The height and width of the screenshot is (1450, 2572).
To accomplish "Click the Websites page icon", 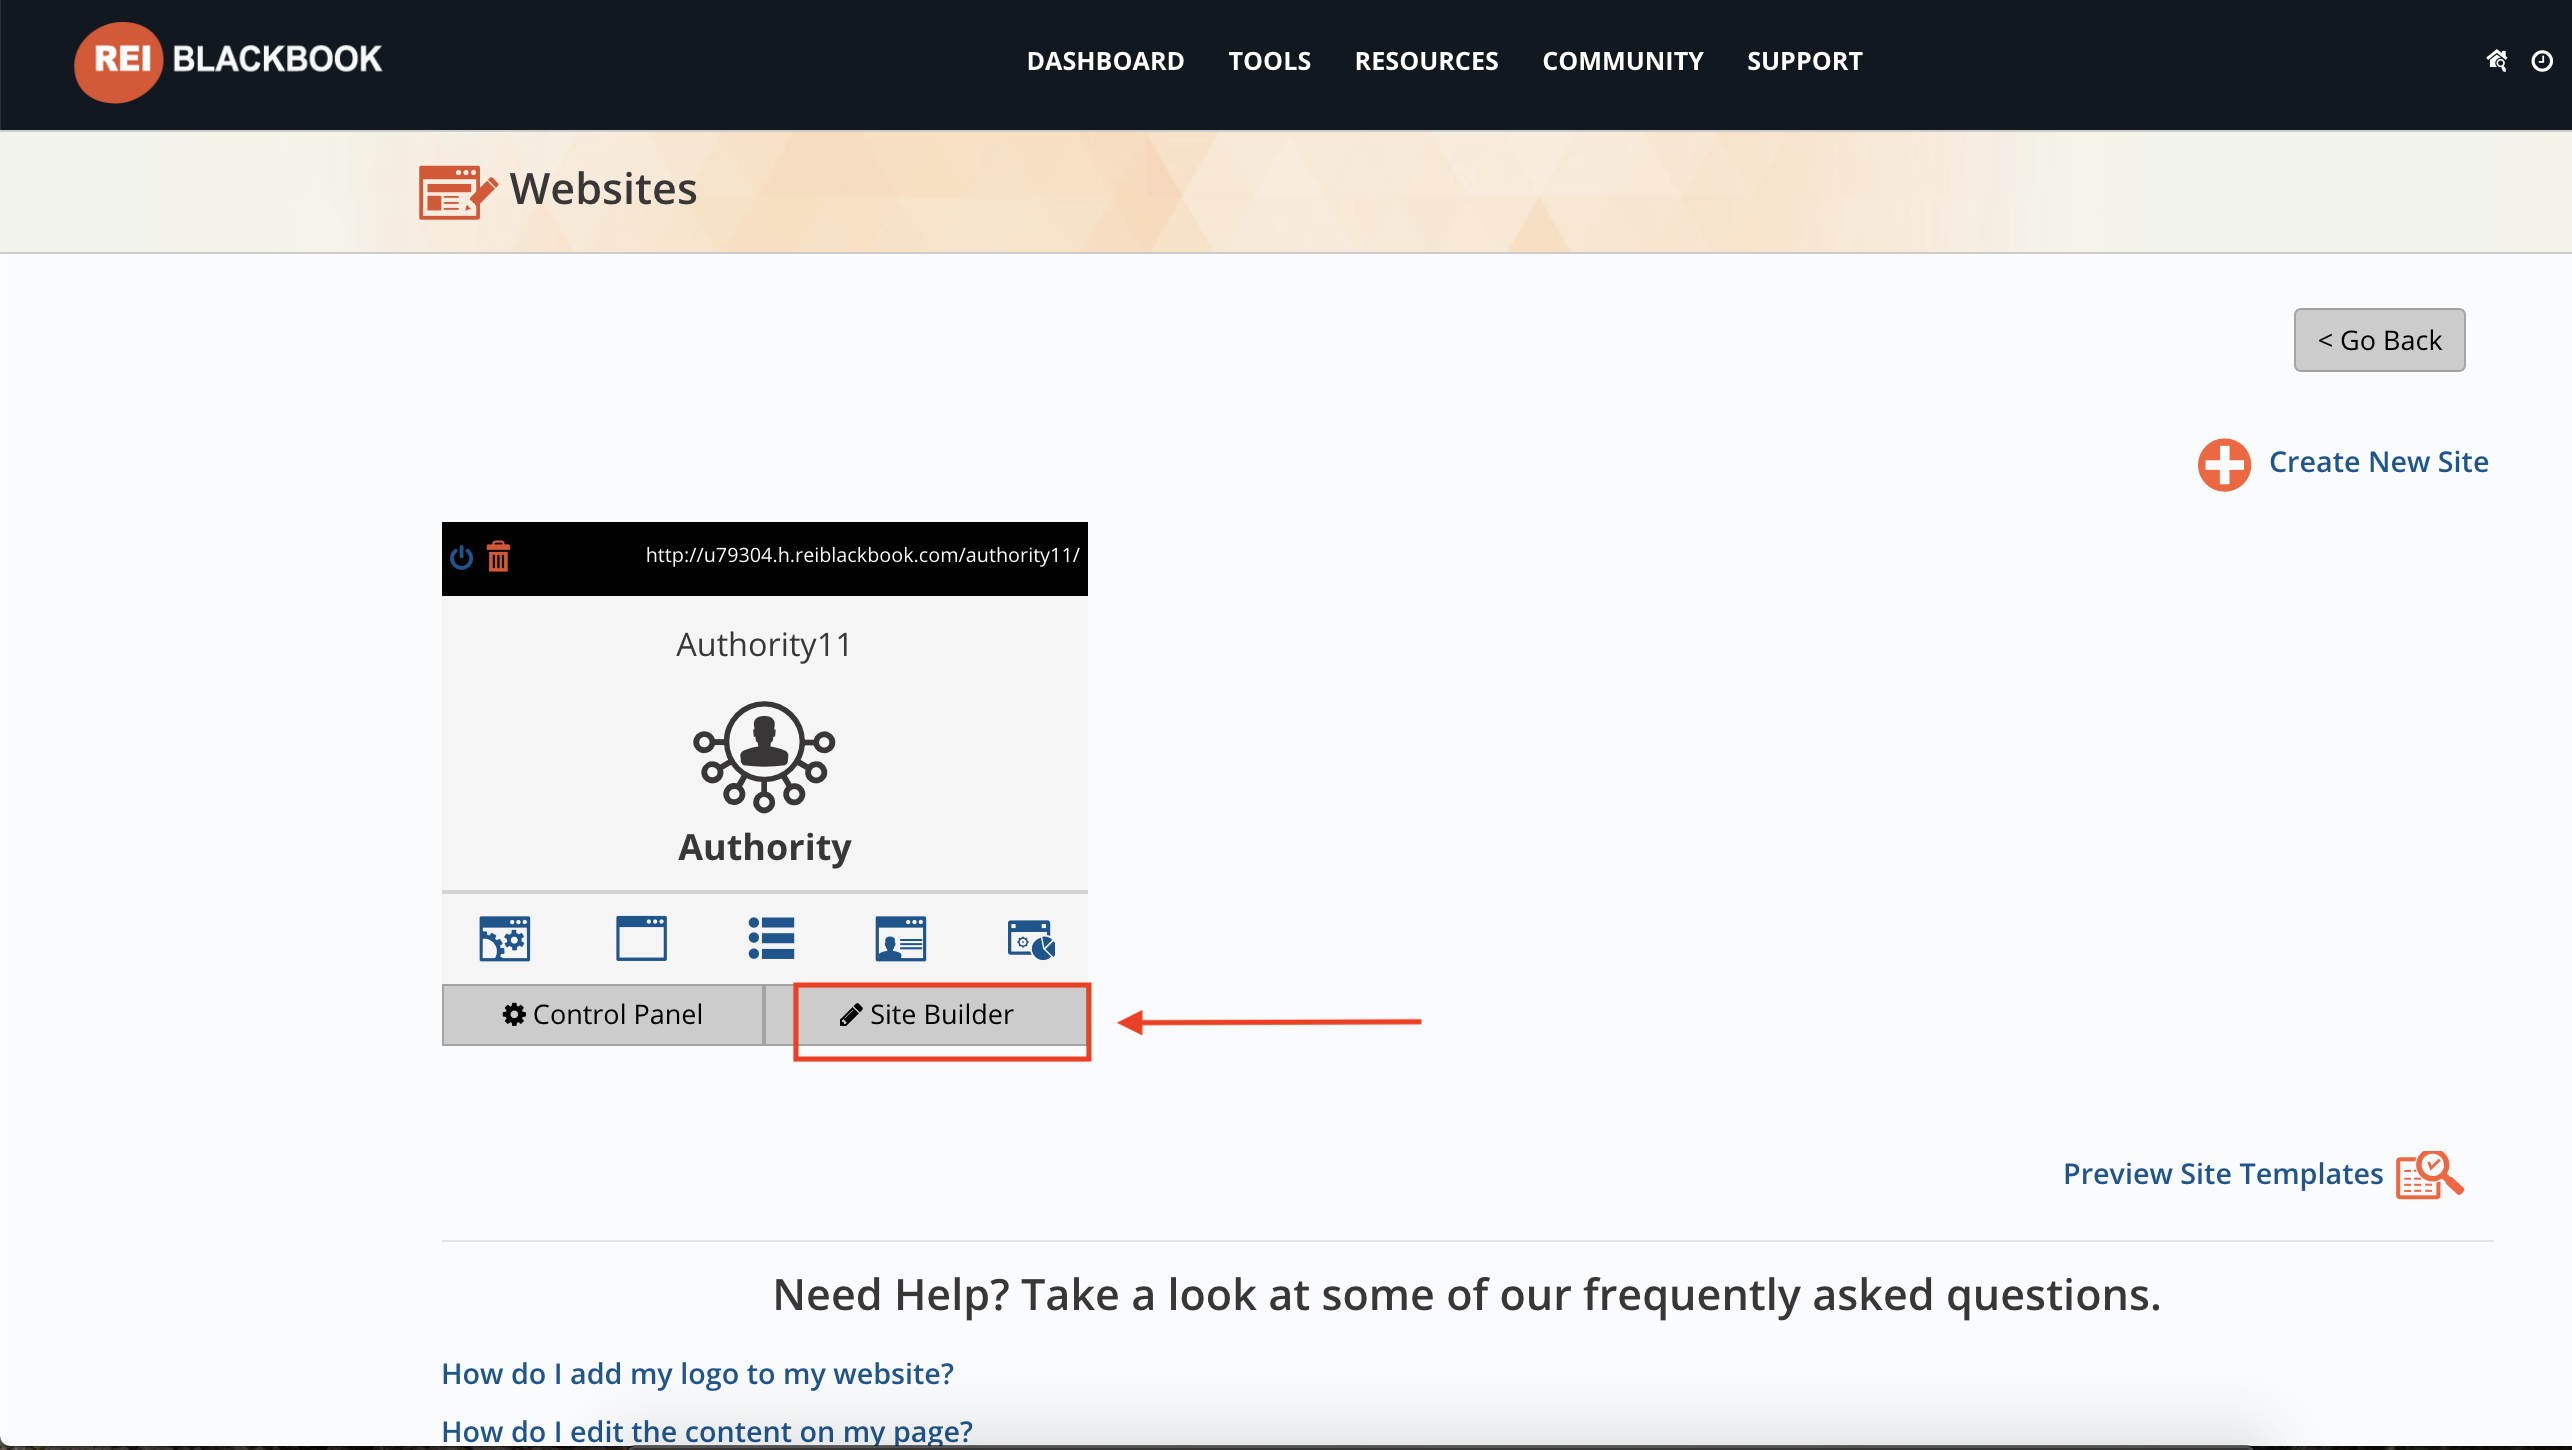I will click(x=457, y=191).
